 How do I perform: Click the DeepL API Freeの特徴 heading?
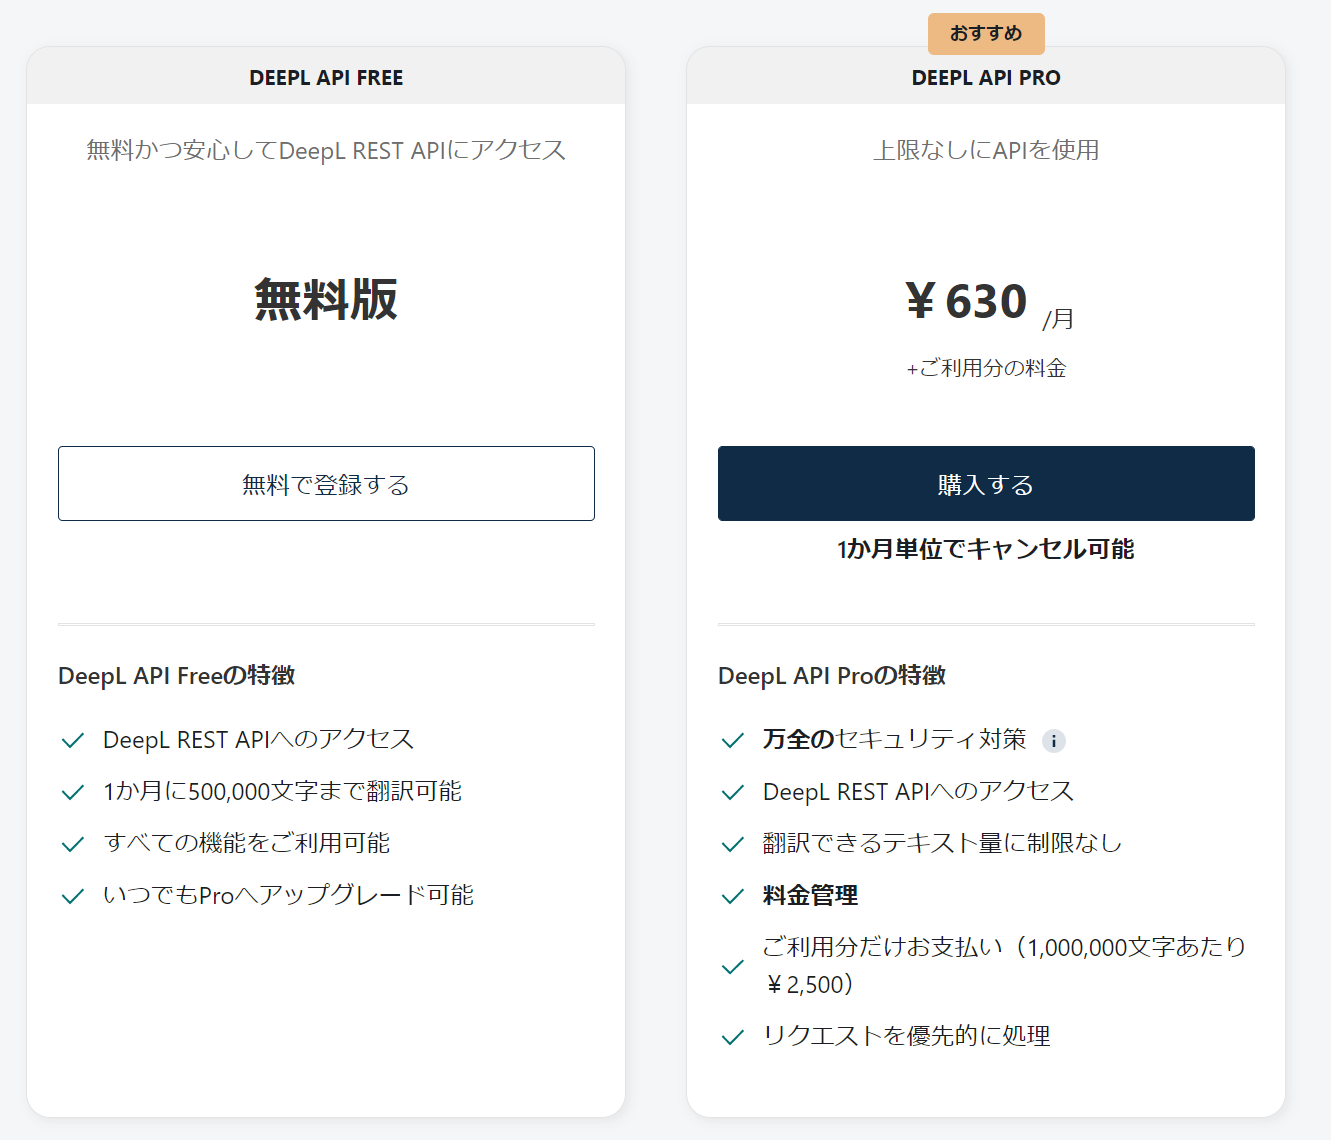177,676
